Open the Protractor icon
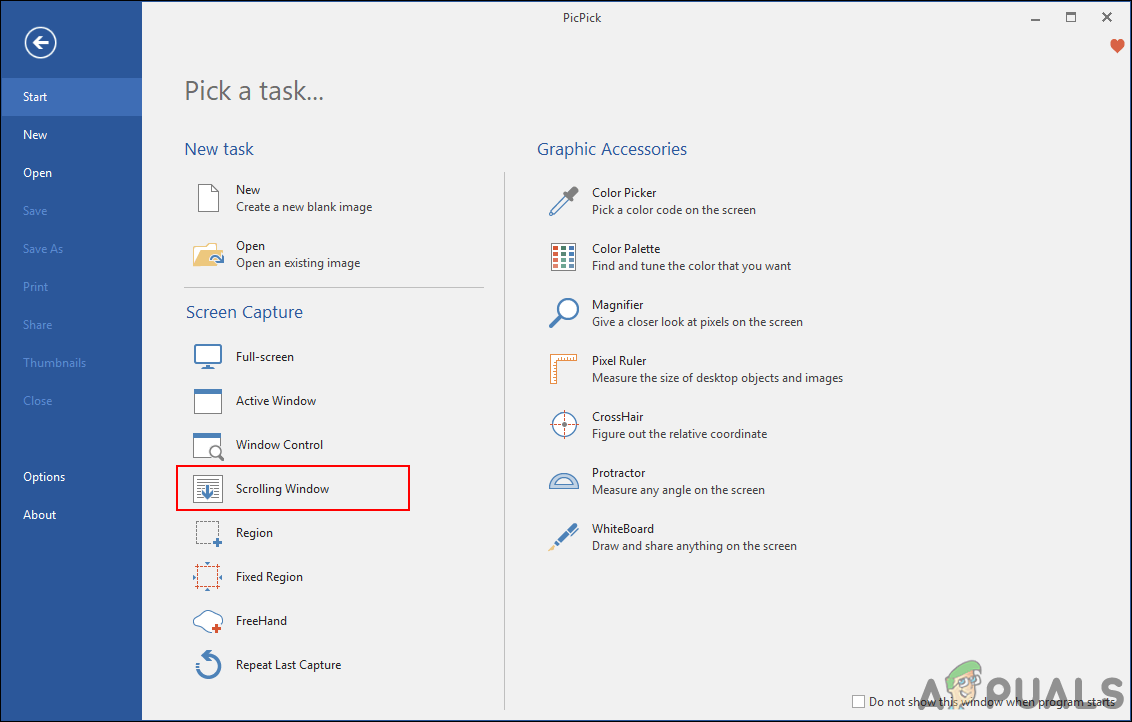This screenshot has height=722, width=1132. [x=563, y=481]
